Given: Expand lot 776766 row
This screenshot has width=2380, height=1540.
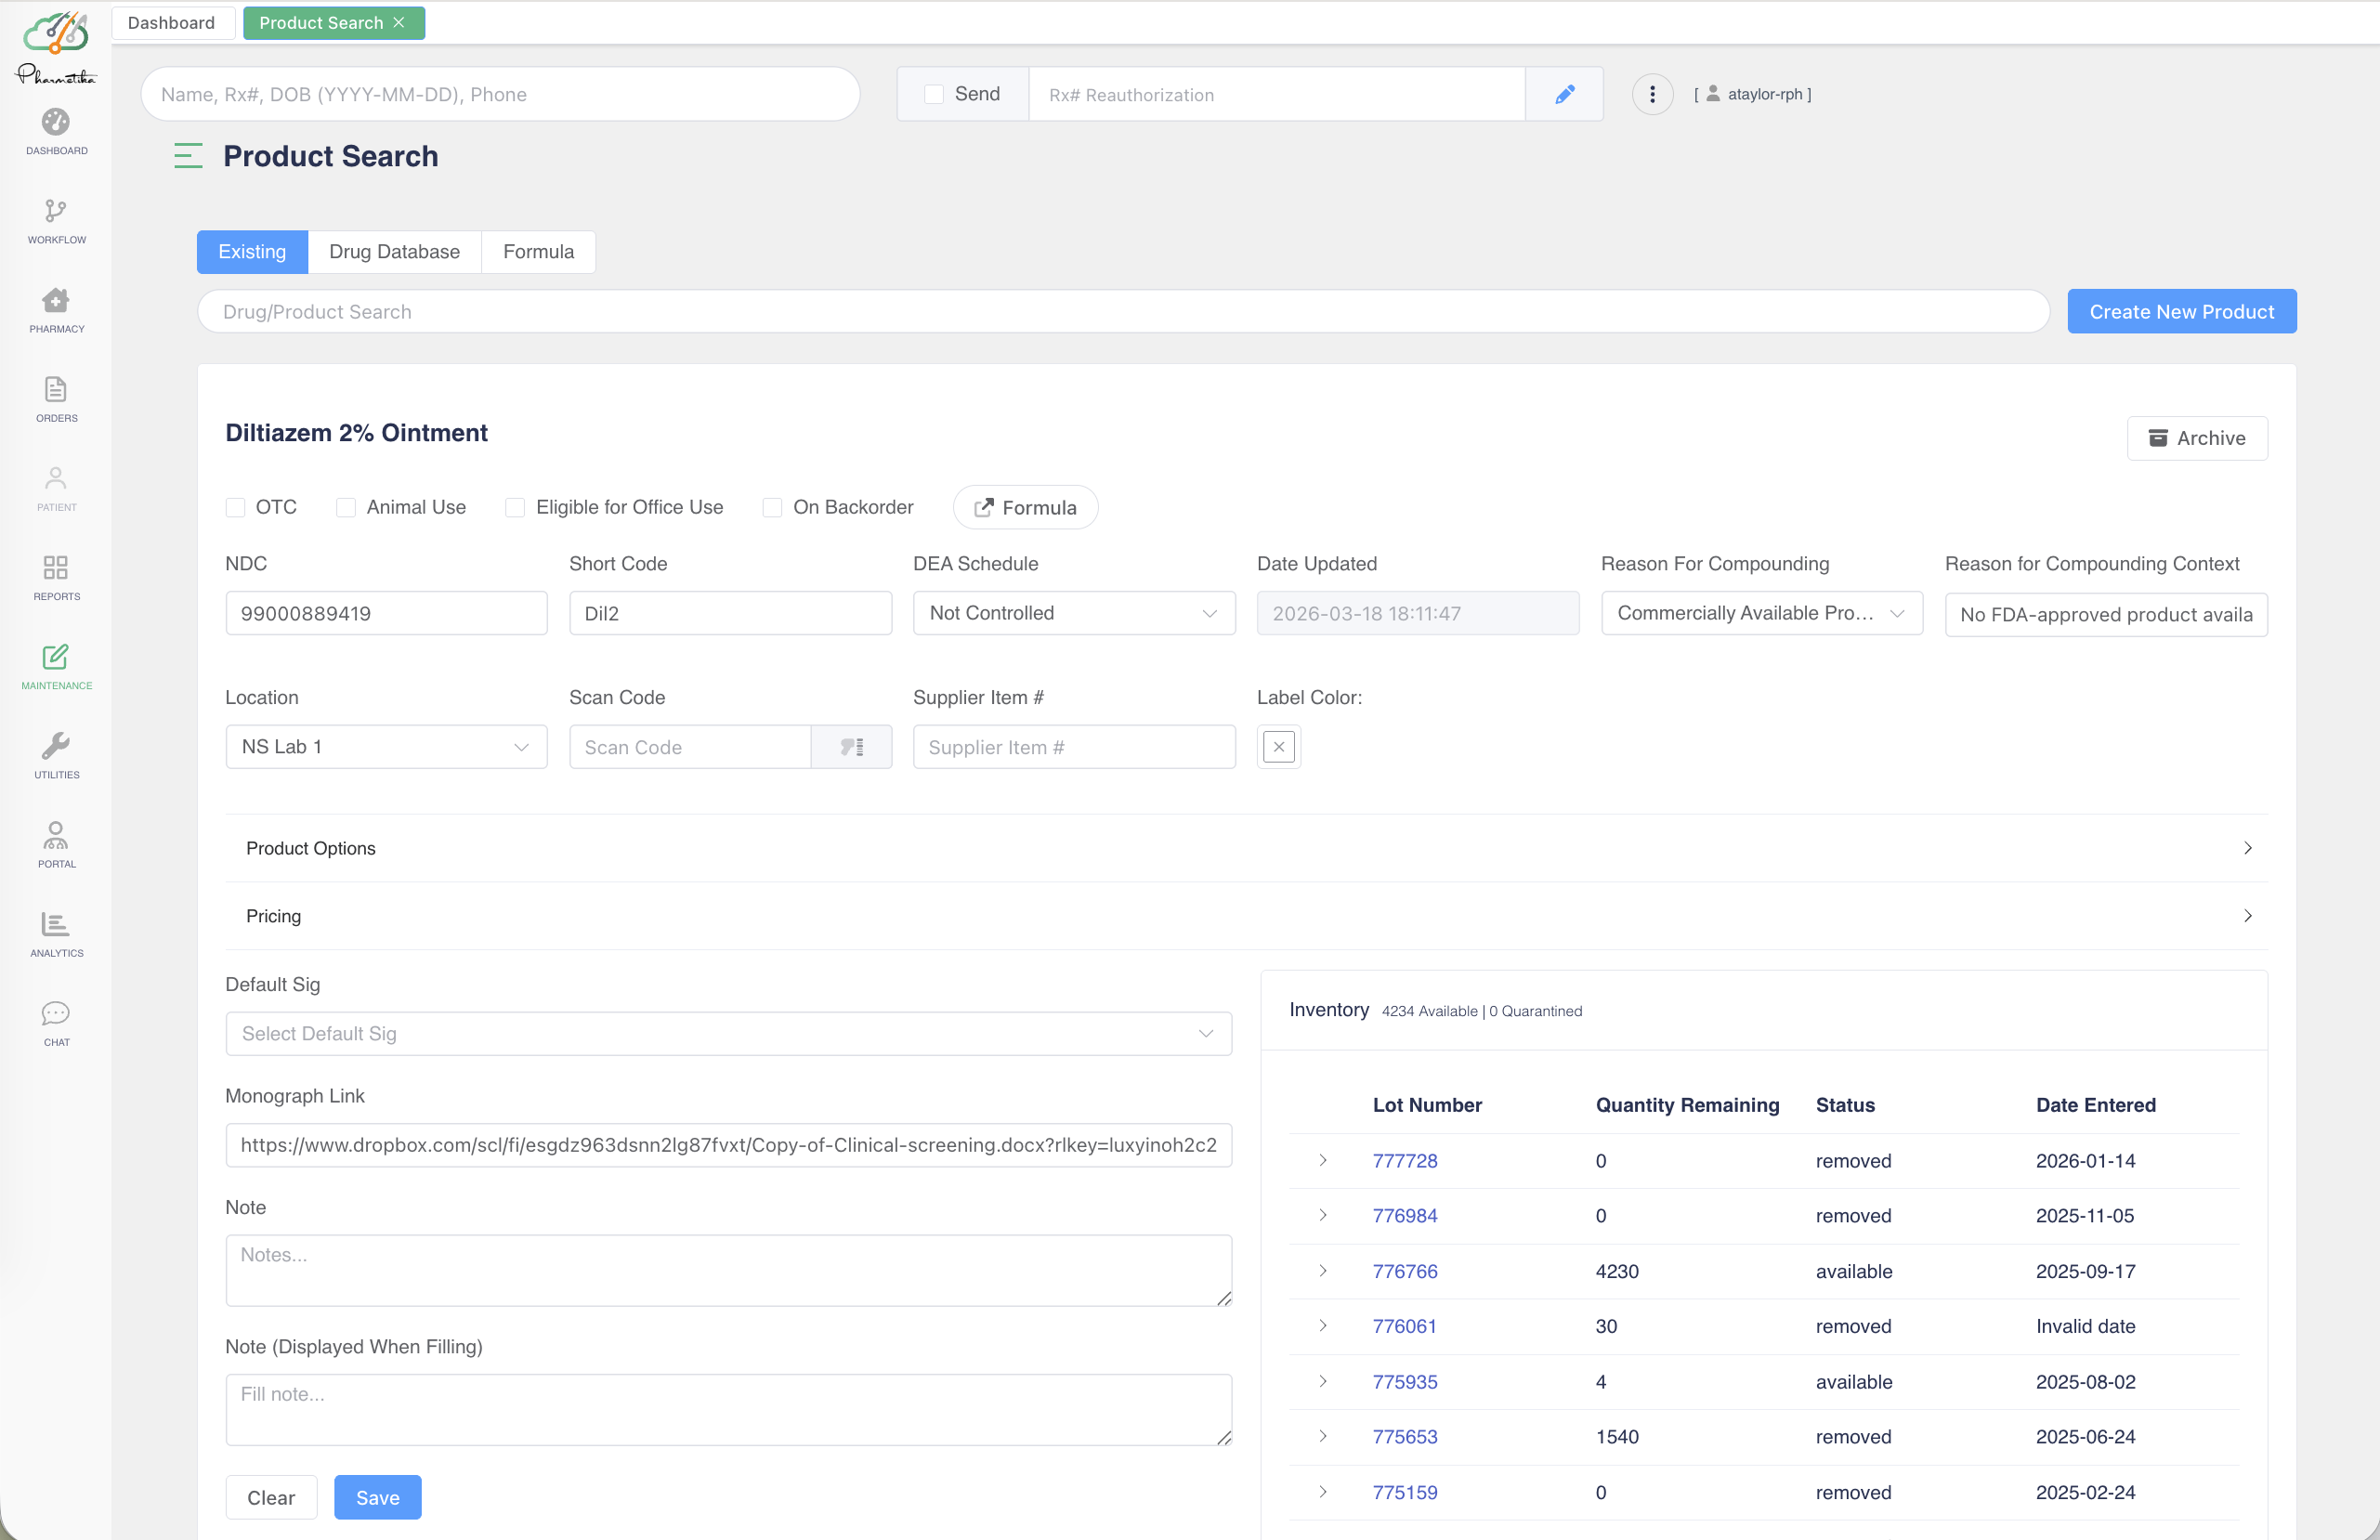Looking at the screenshot, I should pos(1323,1271).
